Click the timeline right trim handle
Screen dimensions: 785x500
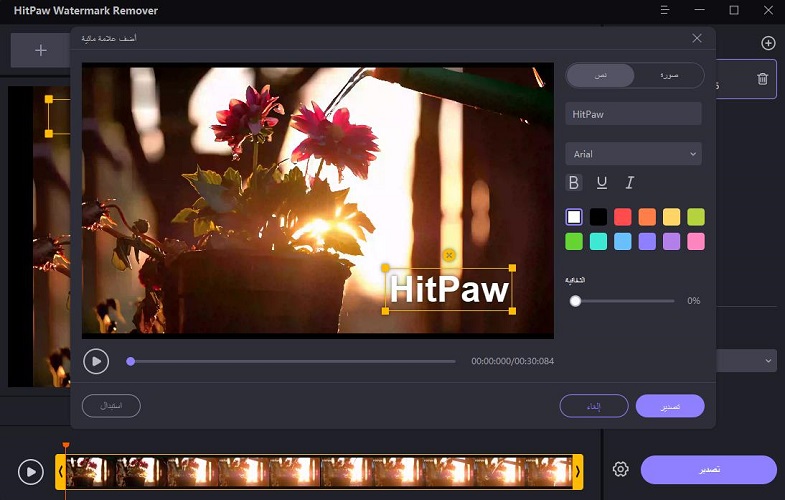click(x=578, y=471)
